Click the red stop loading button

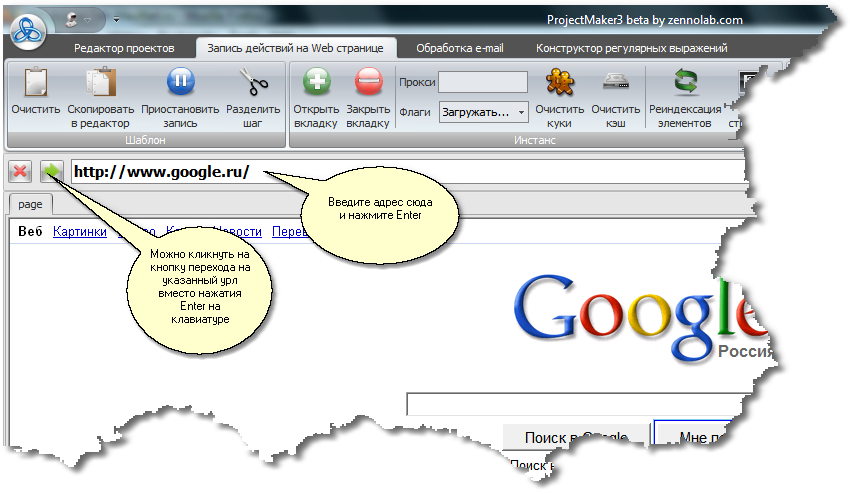pyautogui.click(x=19, y=171)
